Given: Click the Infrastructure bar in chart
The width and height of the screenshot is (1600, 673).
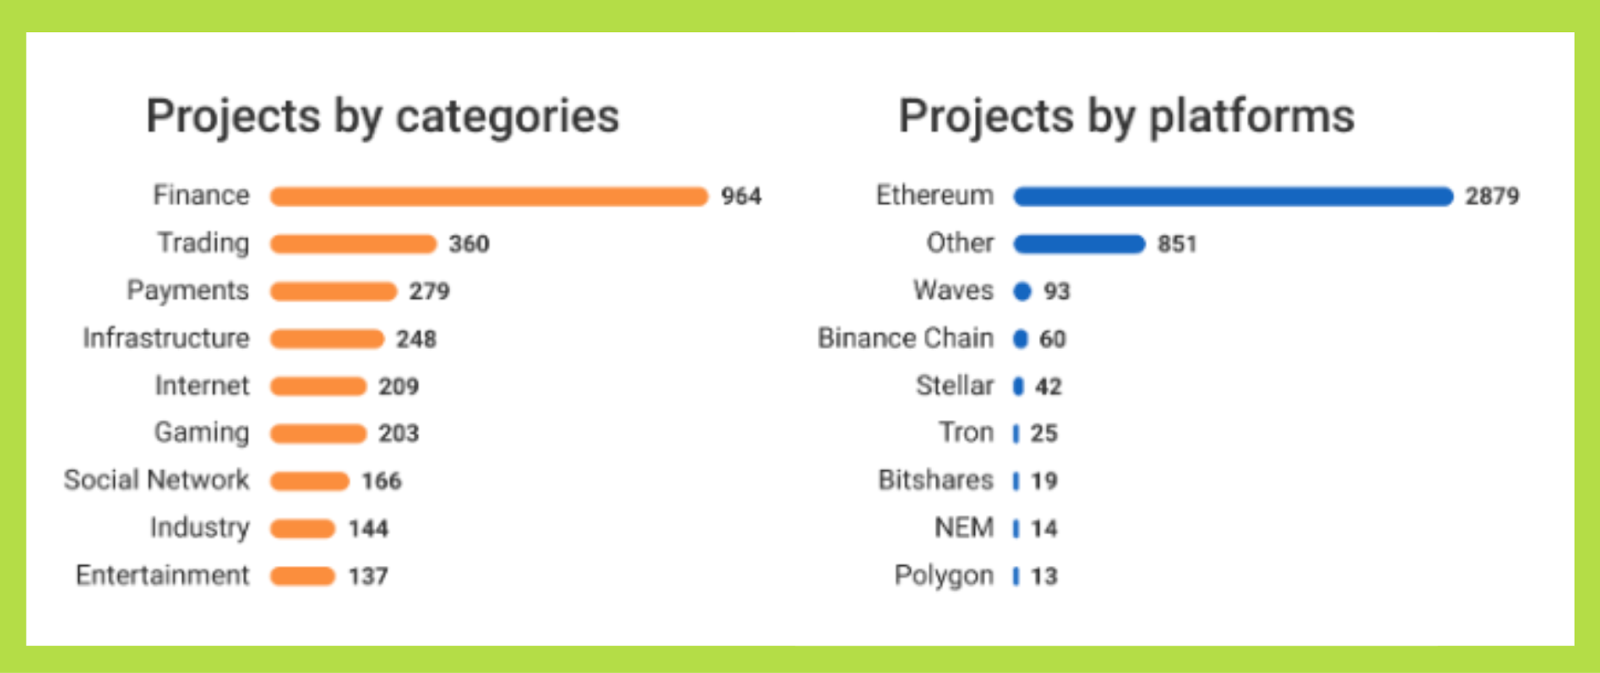Looking at the screenshot, I should click(x=327, y=339).
